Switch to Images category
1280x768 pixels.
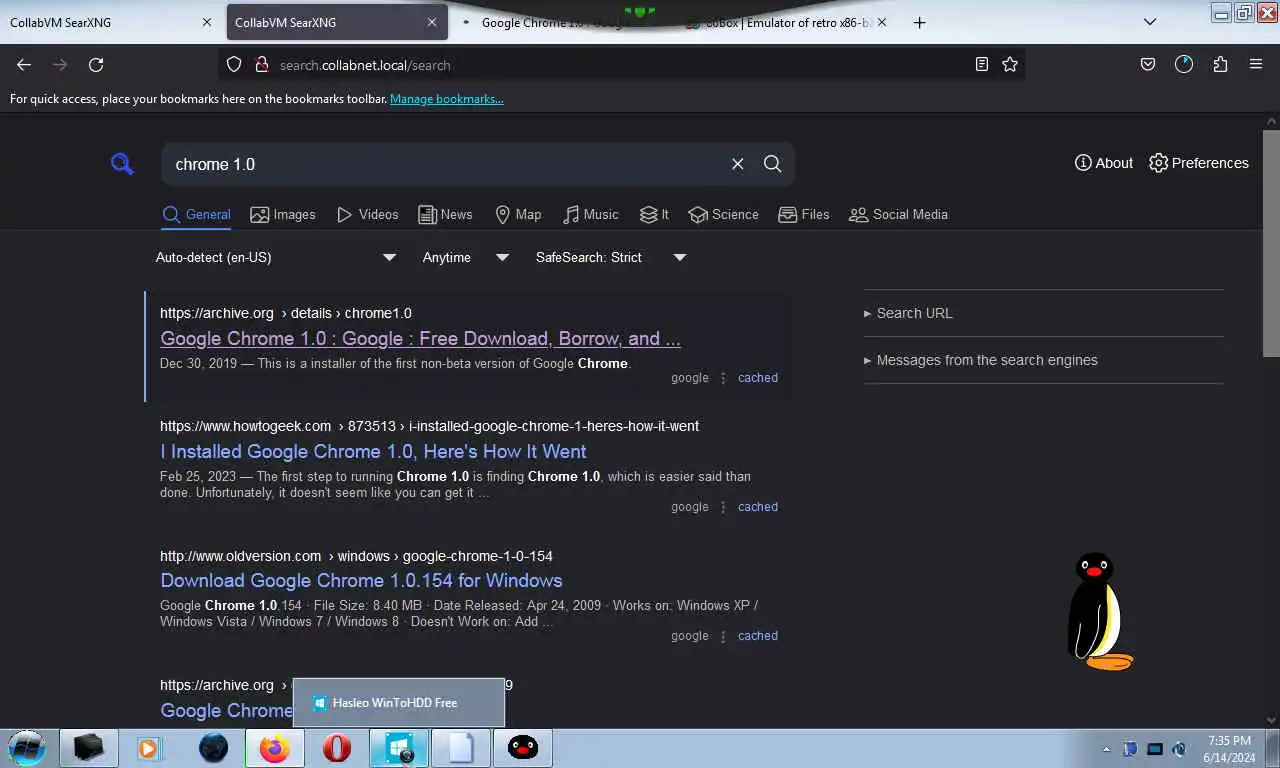coord(283,214)
